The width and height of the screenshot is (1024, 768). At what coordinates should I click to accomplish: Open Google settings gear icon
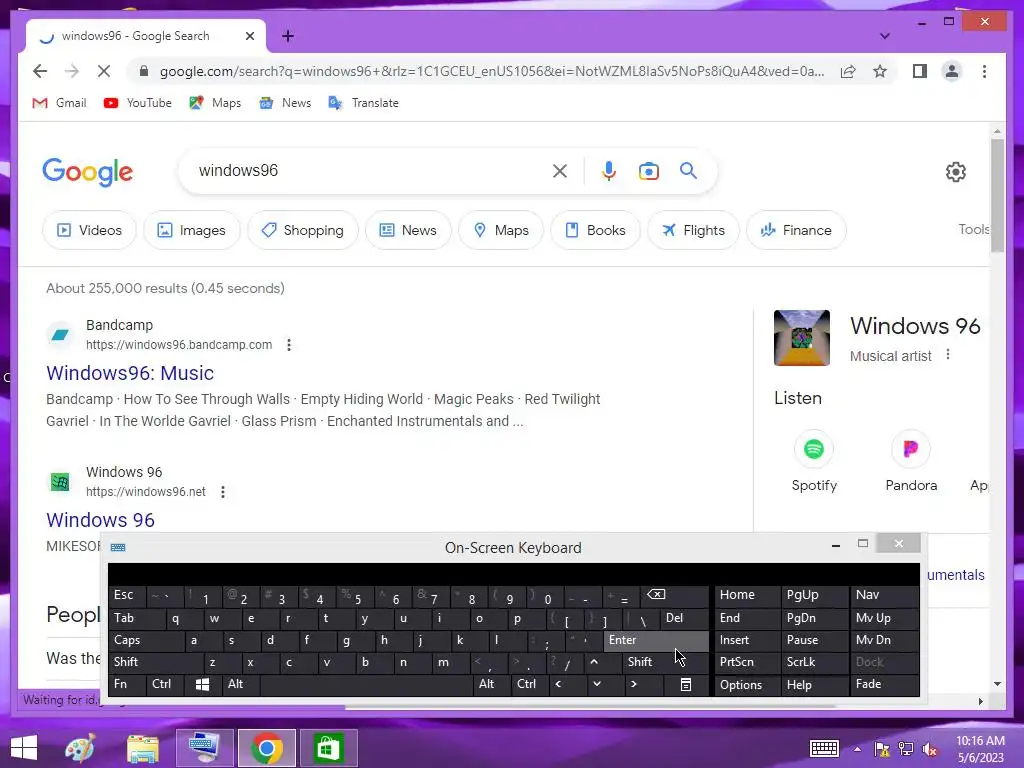coord(955,172)
